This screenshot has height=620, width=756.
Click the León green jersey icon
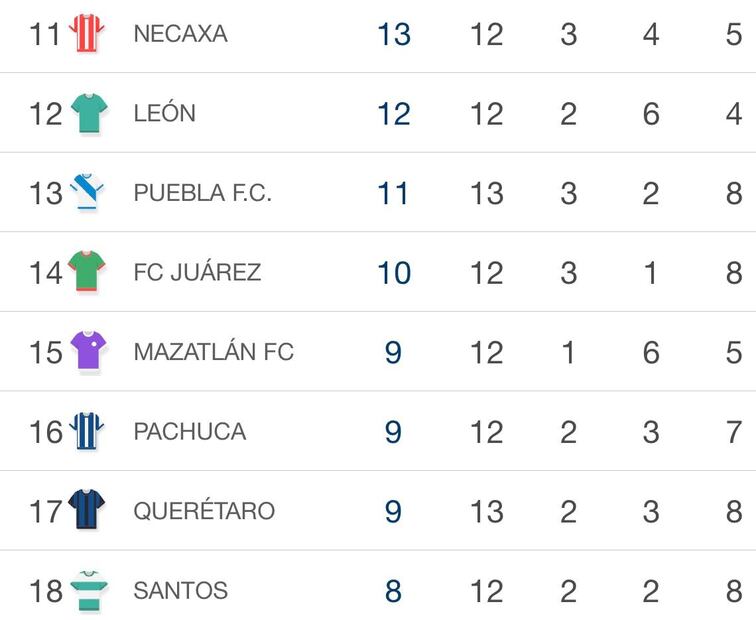coord(88,113)
